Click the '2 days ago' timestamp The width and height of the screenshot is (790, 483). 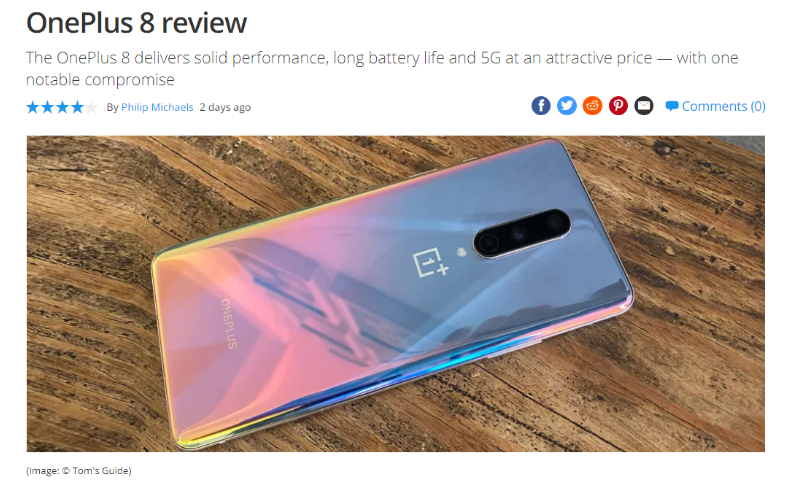click(225, 107)
